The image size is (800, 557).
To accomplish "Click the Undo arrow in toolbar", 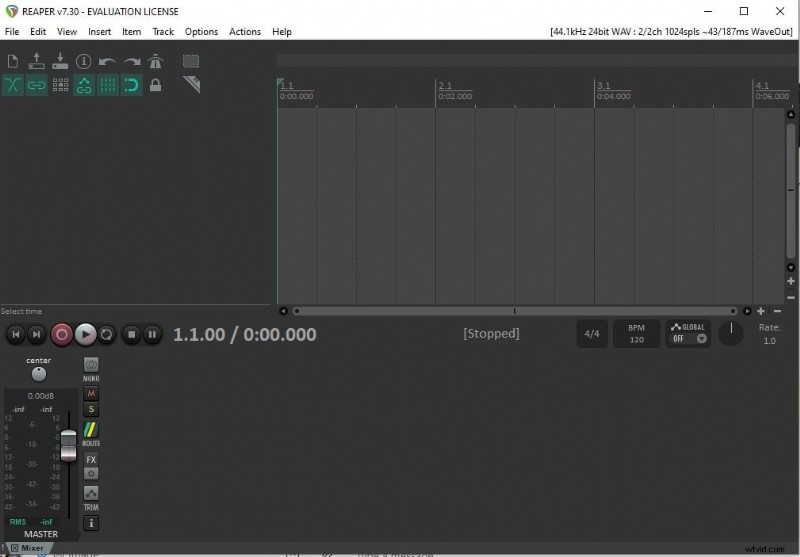I will tap(108, 62).
